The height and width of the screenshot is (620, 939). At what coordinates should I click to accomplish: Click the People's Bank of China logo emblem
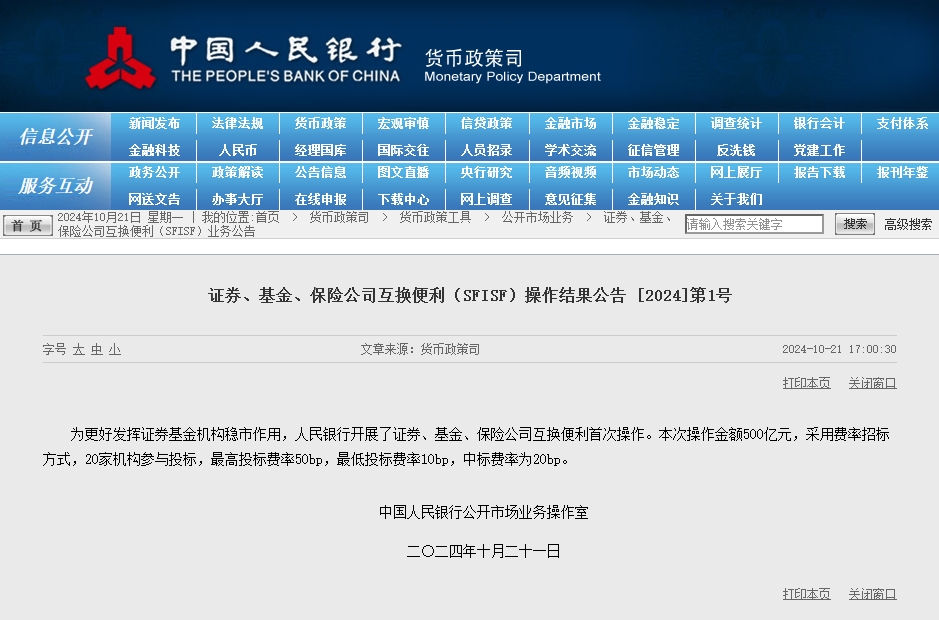[x=120, y=59]
